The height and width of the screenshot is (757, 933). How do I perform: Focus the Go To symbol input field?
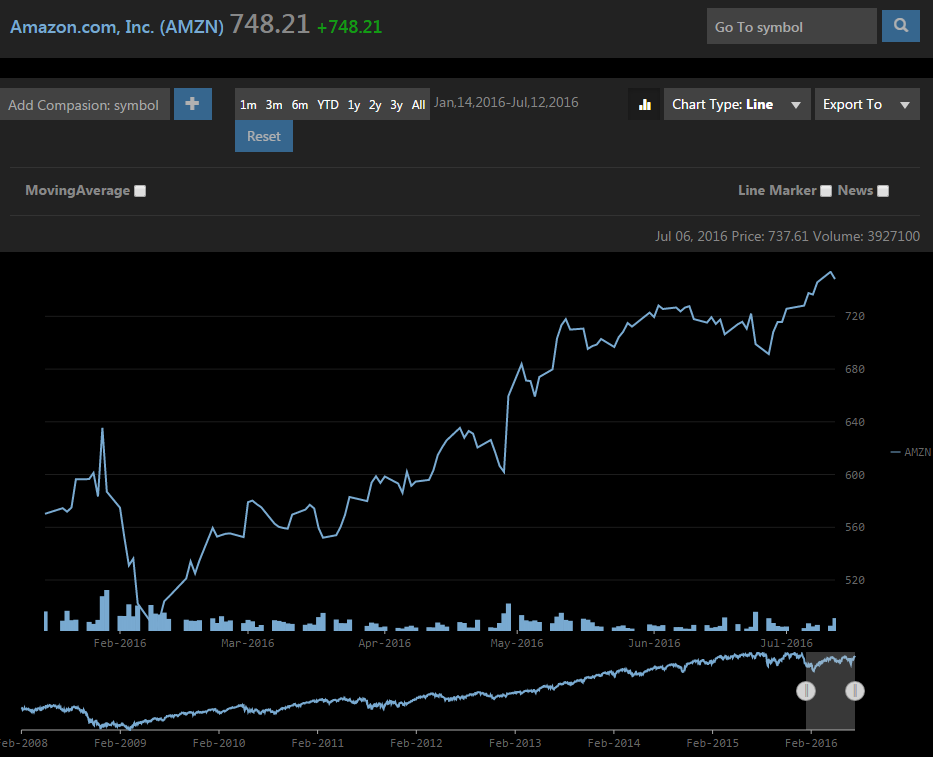791,26
